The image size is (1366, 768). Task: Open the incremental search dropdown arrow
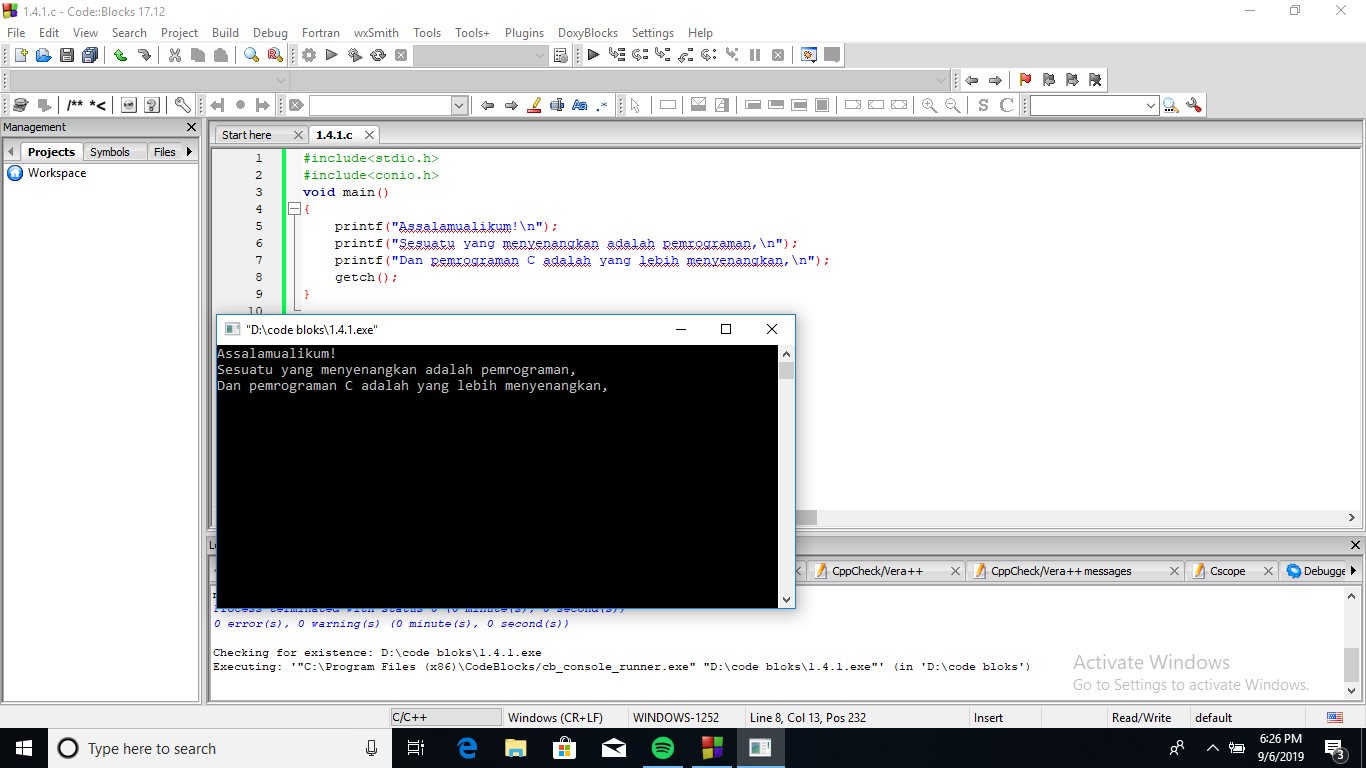(x=459, y=105)
